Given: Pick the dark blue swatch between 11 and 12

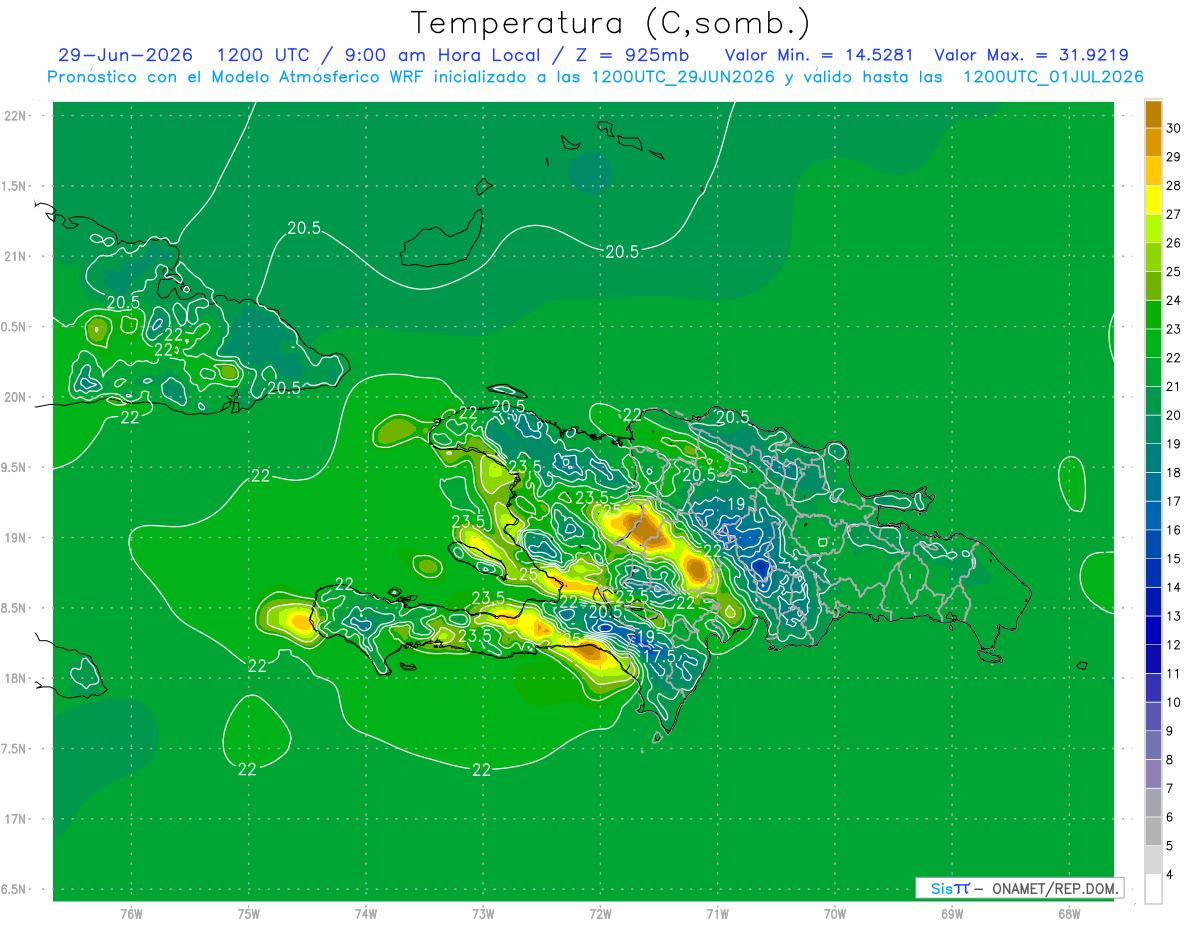Looking at the screenshot, I should (x=1153, y=659).
